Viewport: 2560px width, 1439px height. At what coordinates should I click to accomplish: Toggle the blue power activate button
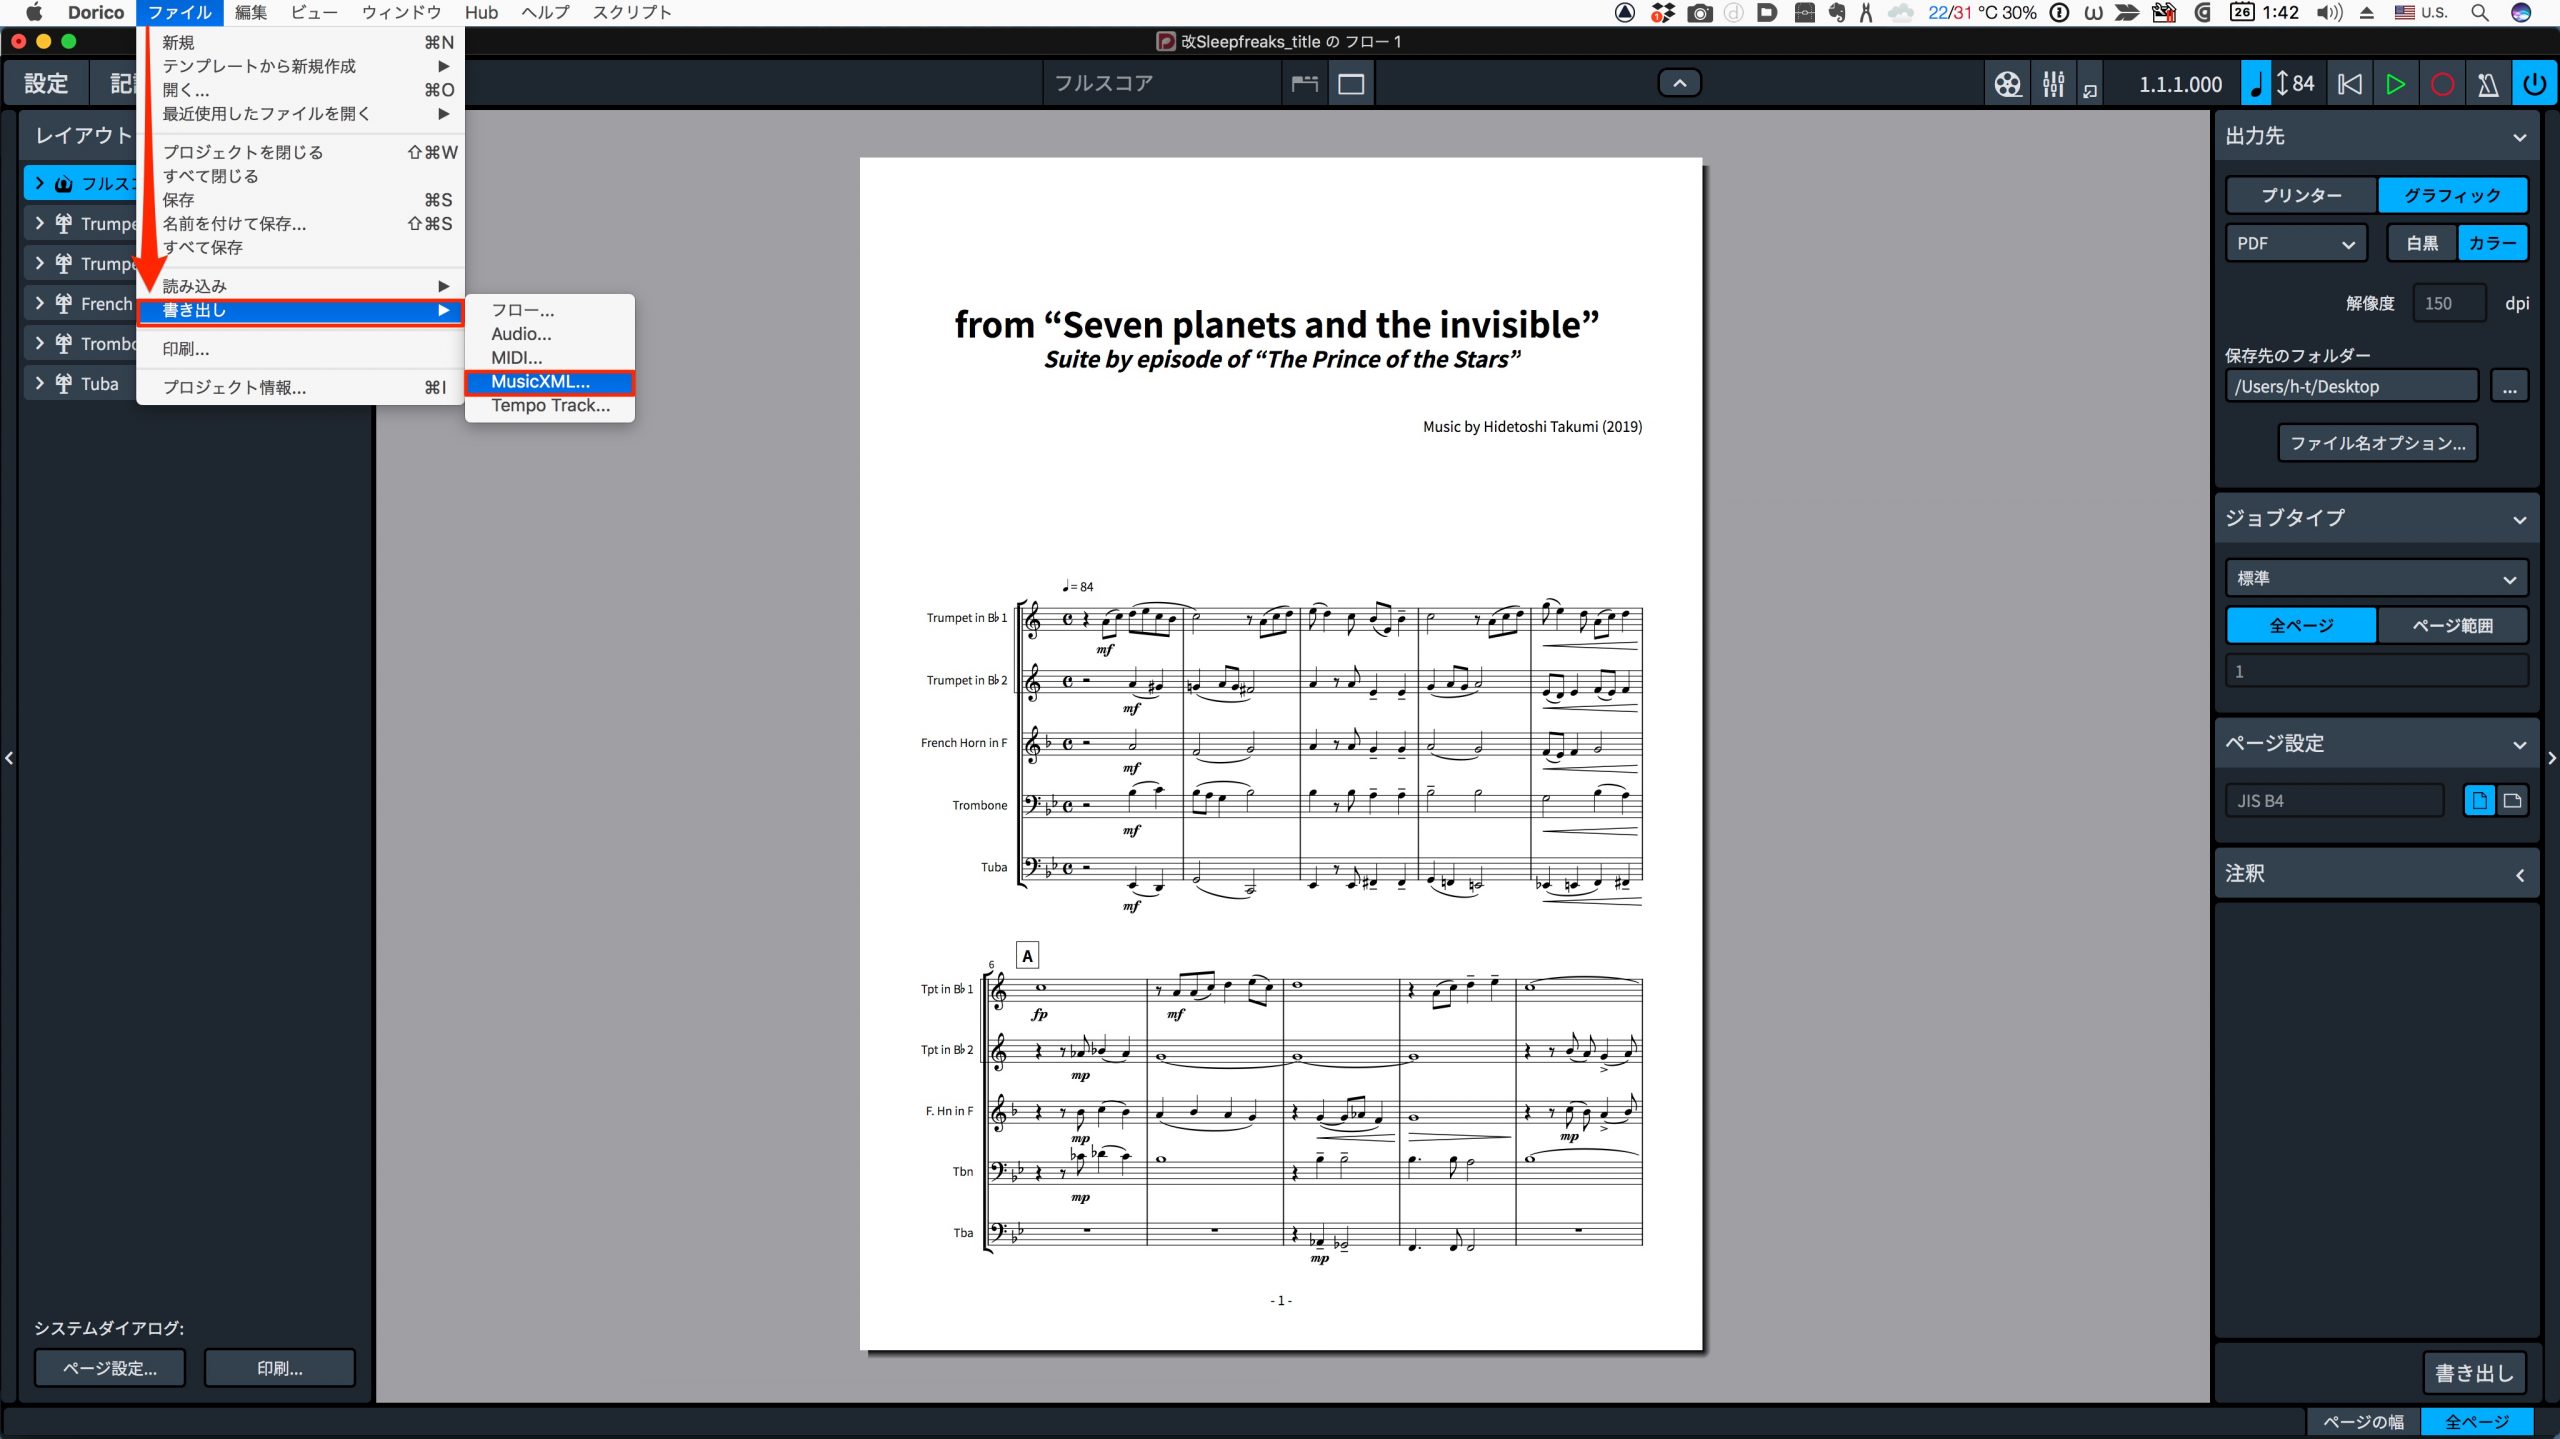tap(2534, 84)
